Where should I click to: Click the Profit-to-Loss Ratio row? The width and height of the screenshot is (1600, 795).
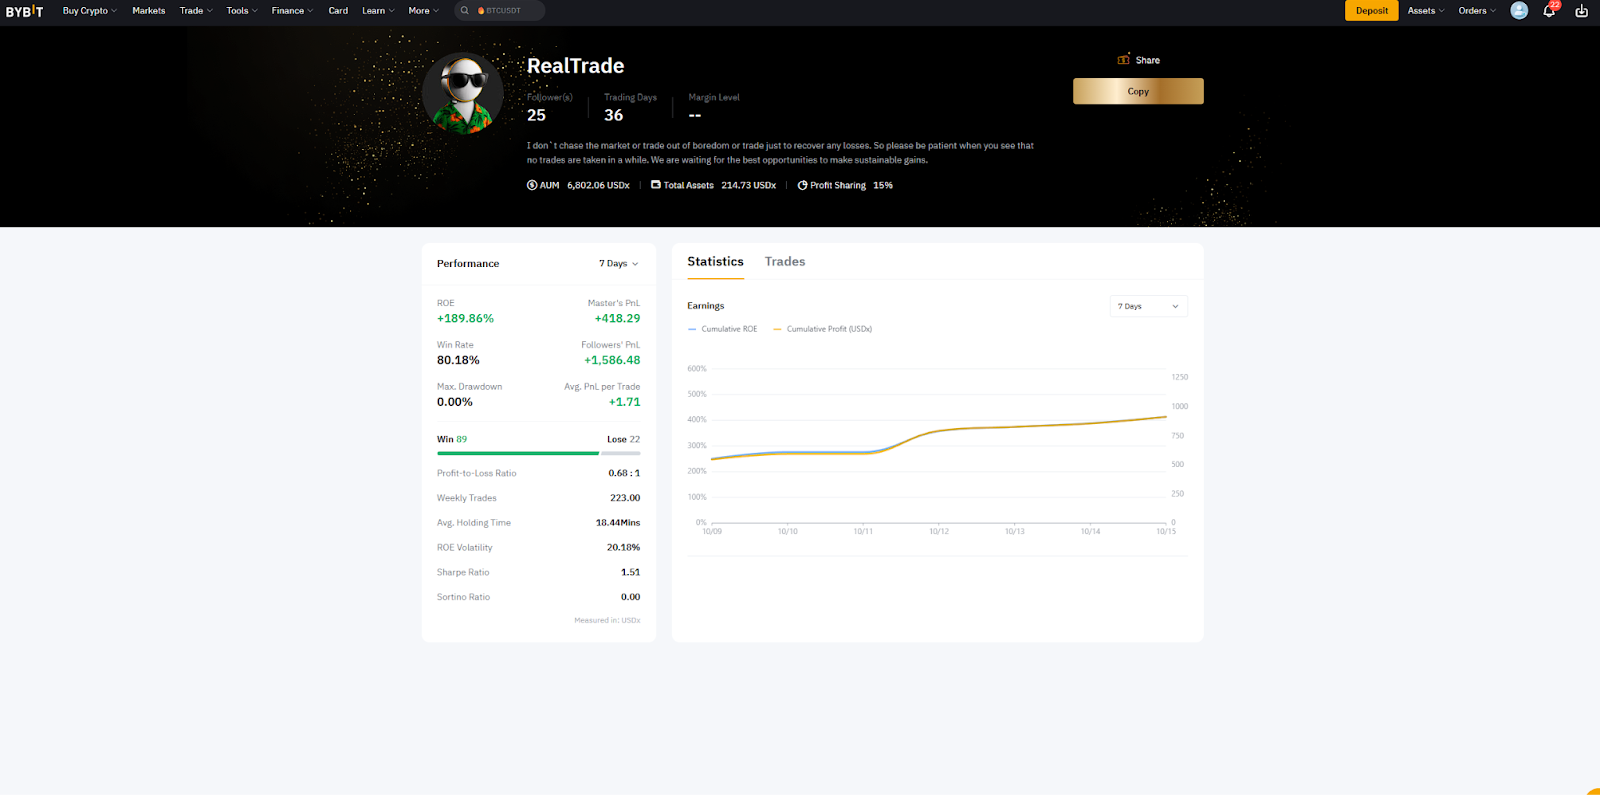[538, 473]
